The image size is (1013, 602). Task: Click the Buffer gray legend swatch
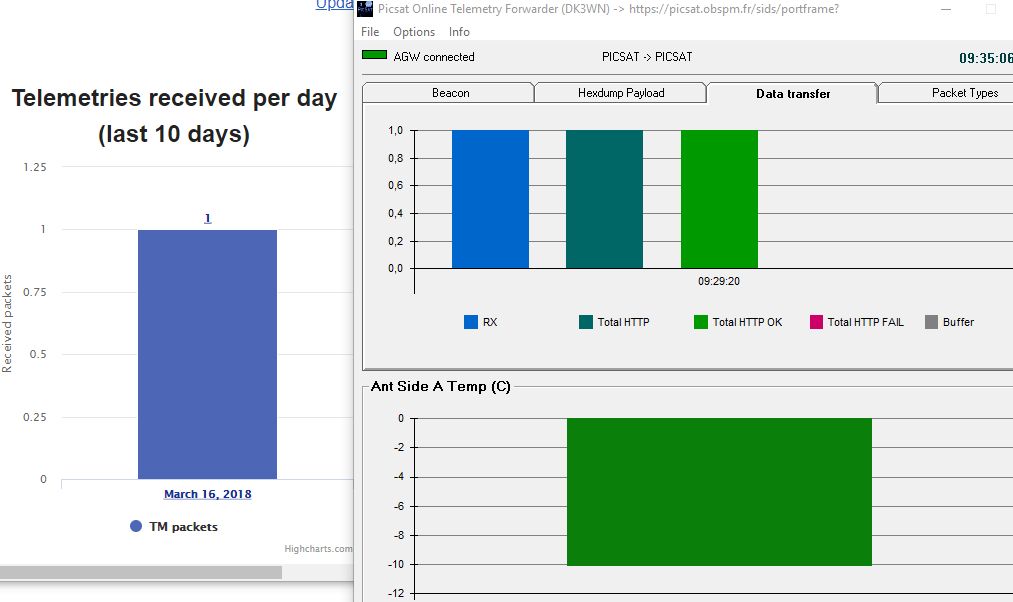click(931, 322)
